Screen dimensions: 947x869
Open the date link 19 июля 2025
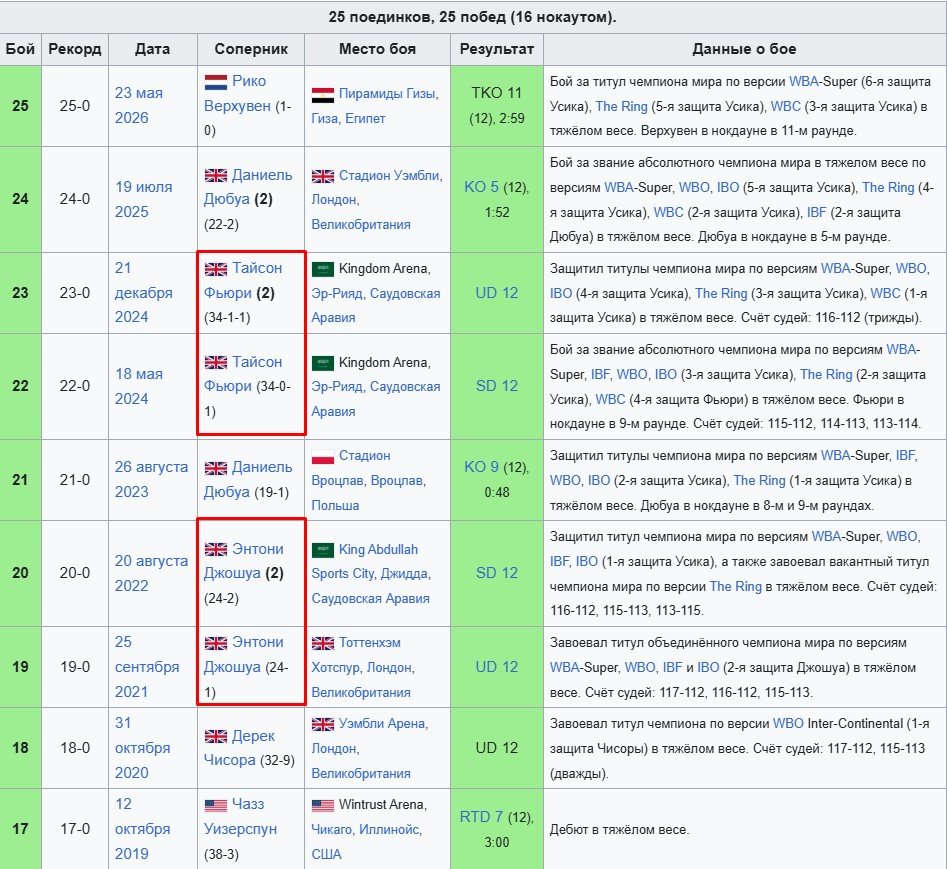144,199
